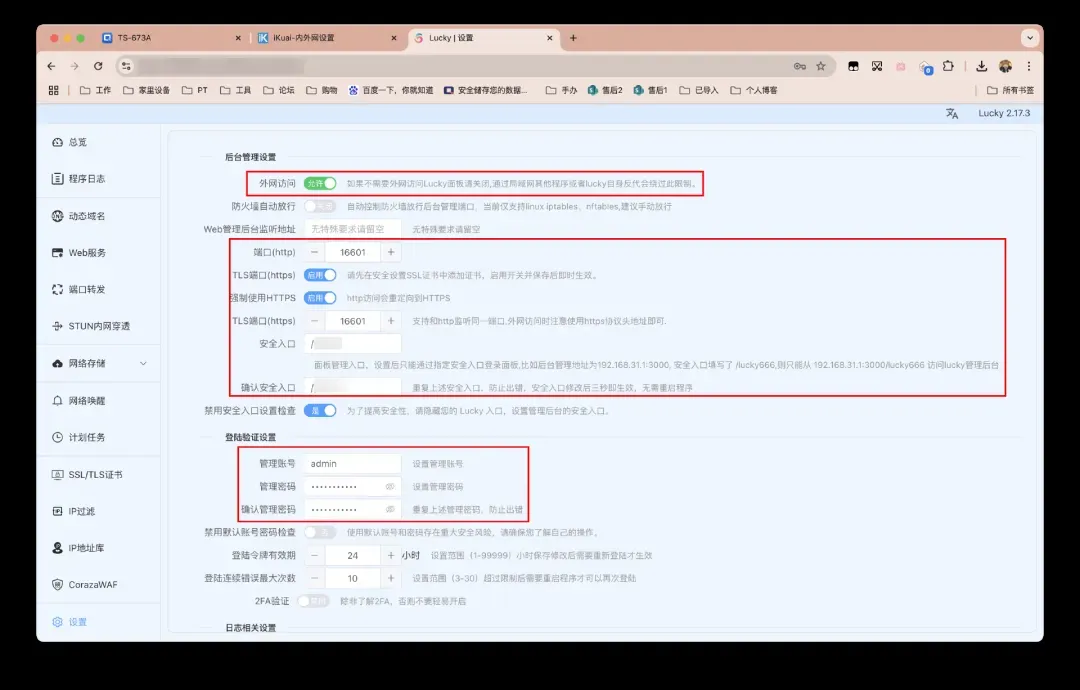The width and height of the screenshot is (1080, 690).
Task: Open the 个人博客 bookmark folder
Action: 753,90
